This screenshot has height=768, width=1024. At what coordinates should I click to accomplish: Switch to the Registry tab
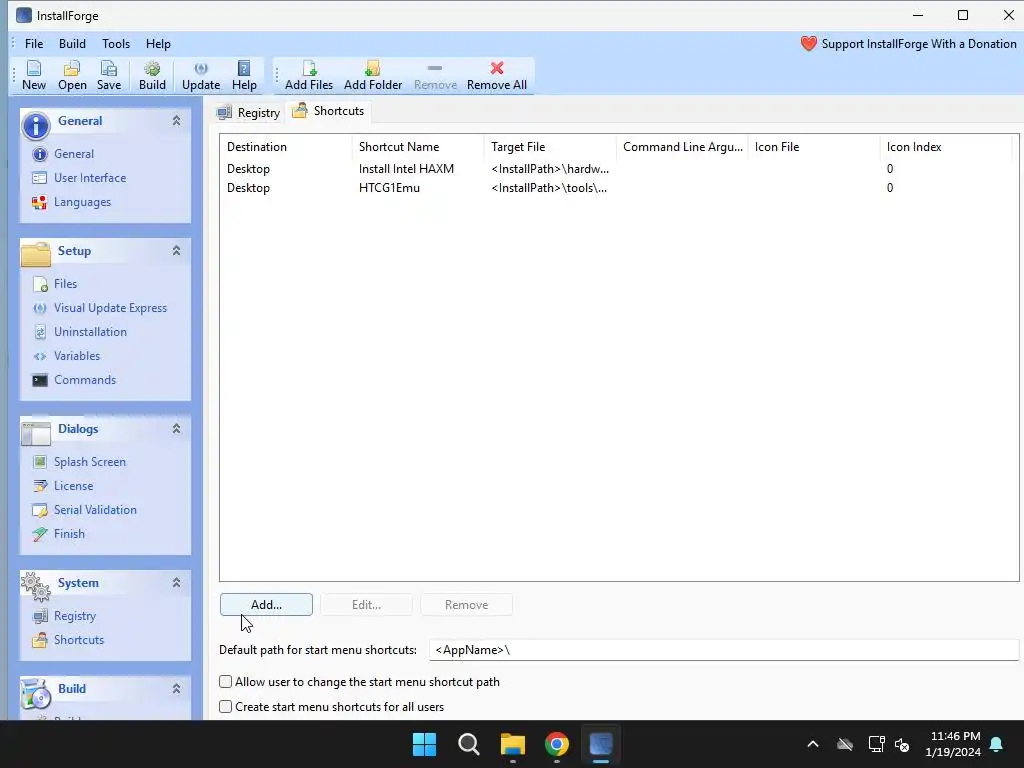click(x=249, y=113)
